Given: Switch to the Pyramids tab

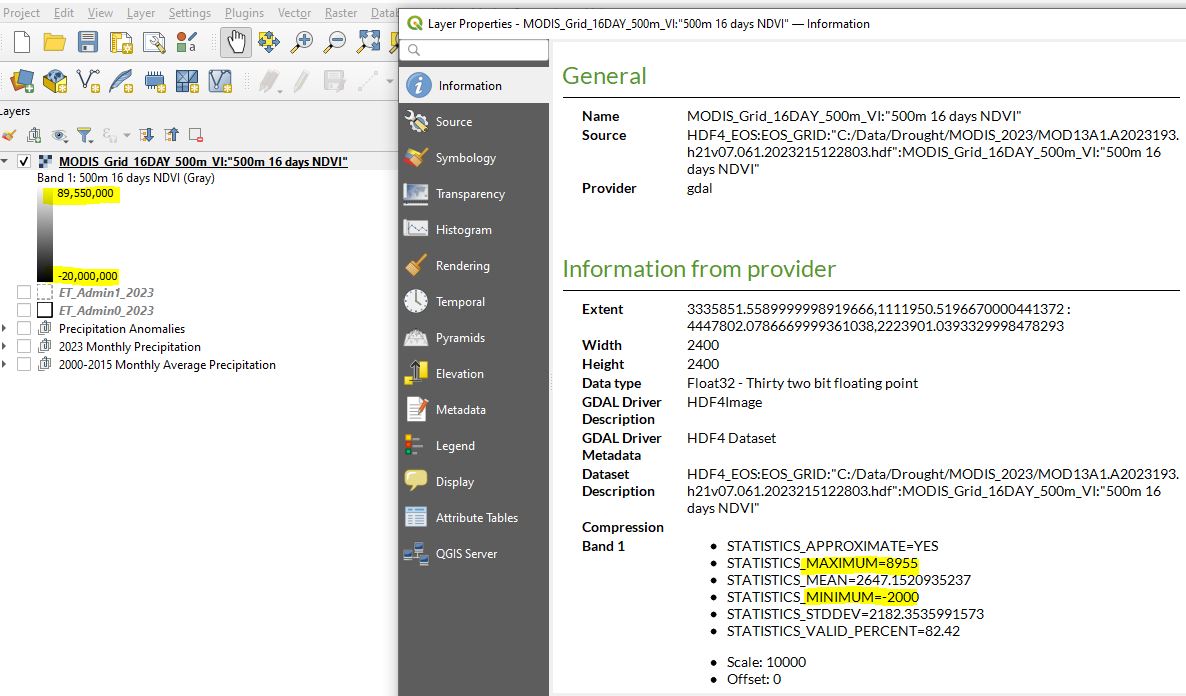Looking at the screenshot, I should 473,337.
